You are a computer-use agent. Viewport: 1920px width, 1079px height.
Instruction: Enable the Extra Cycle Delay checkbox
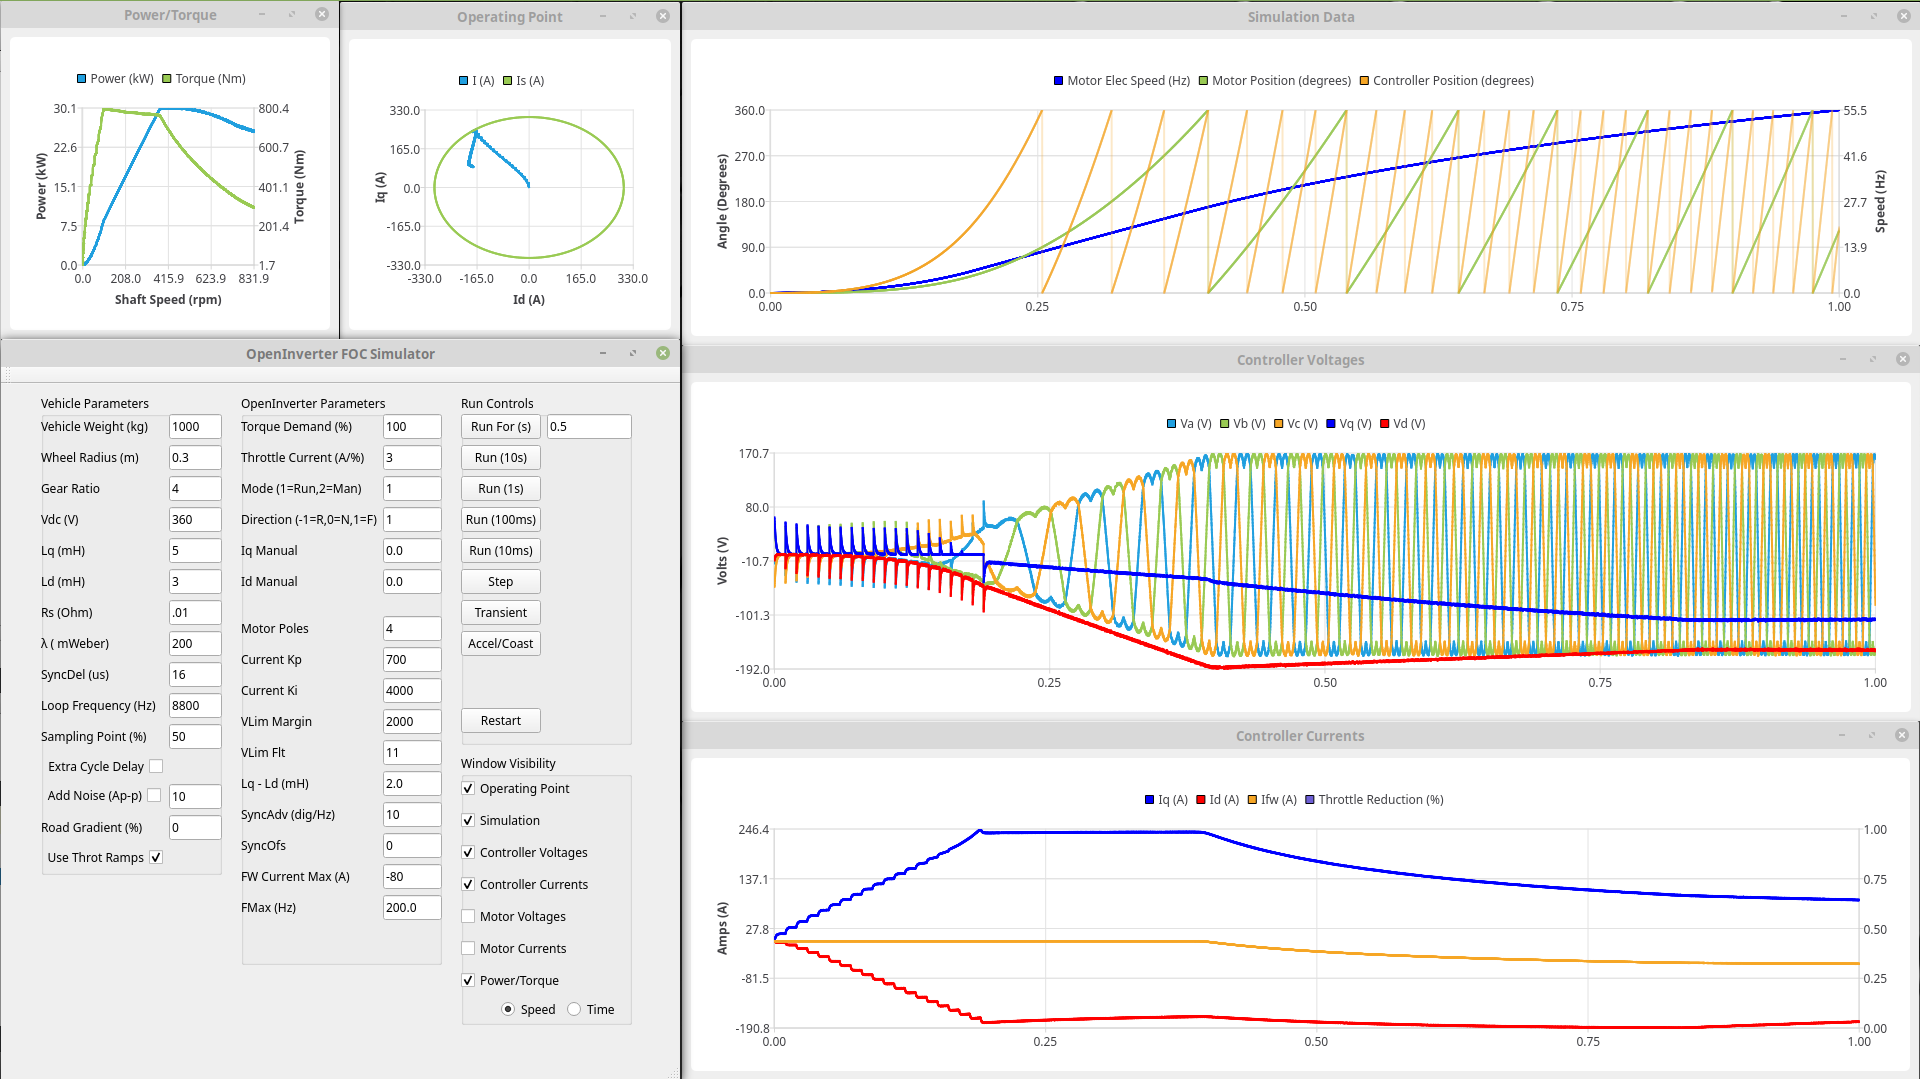156,766
